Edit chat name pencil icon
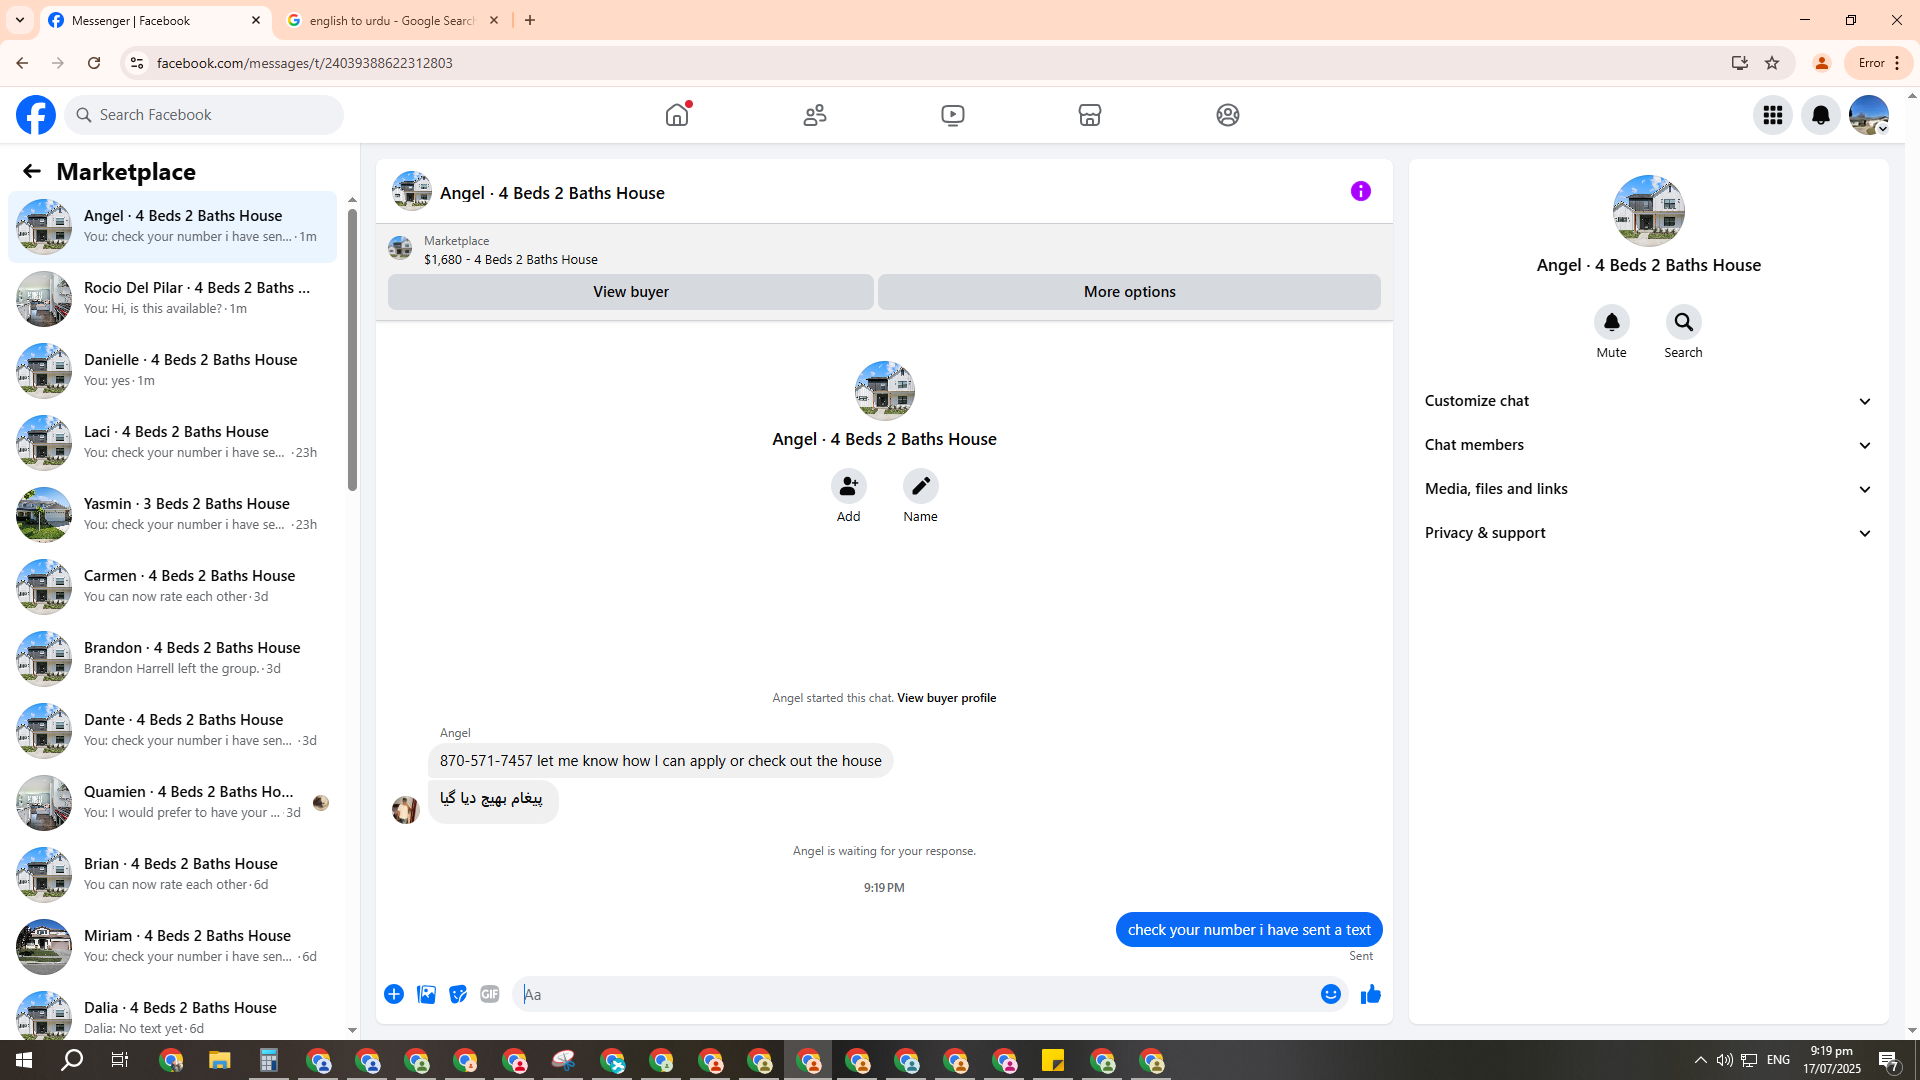Viewport: 1920px width, 1080px height. click(x=921, y=486)
